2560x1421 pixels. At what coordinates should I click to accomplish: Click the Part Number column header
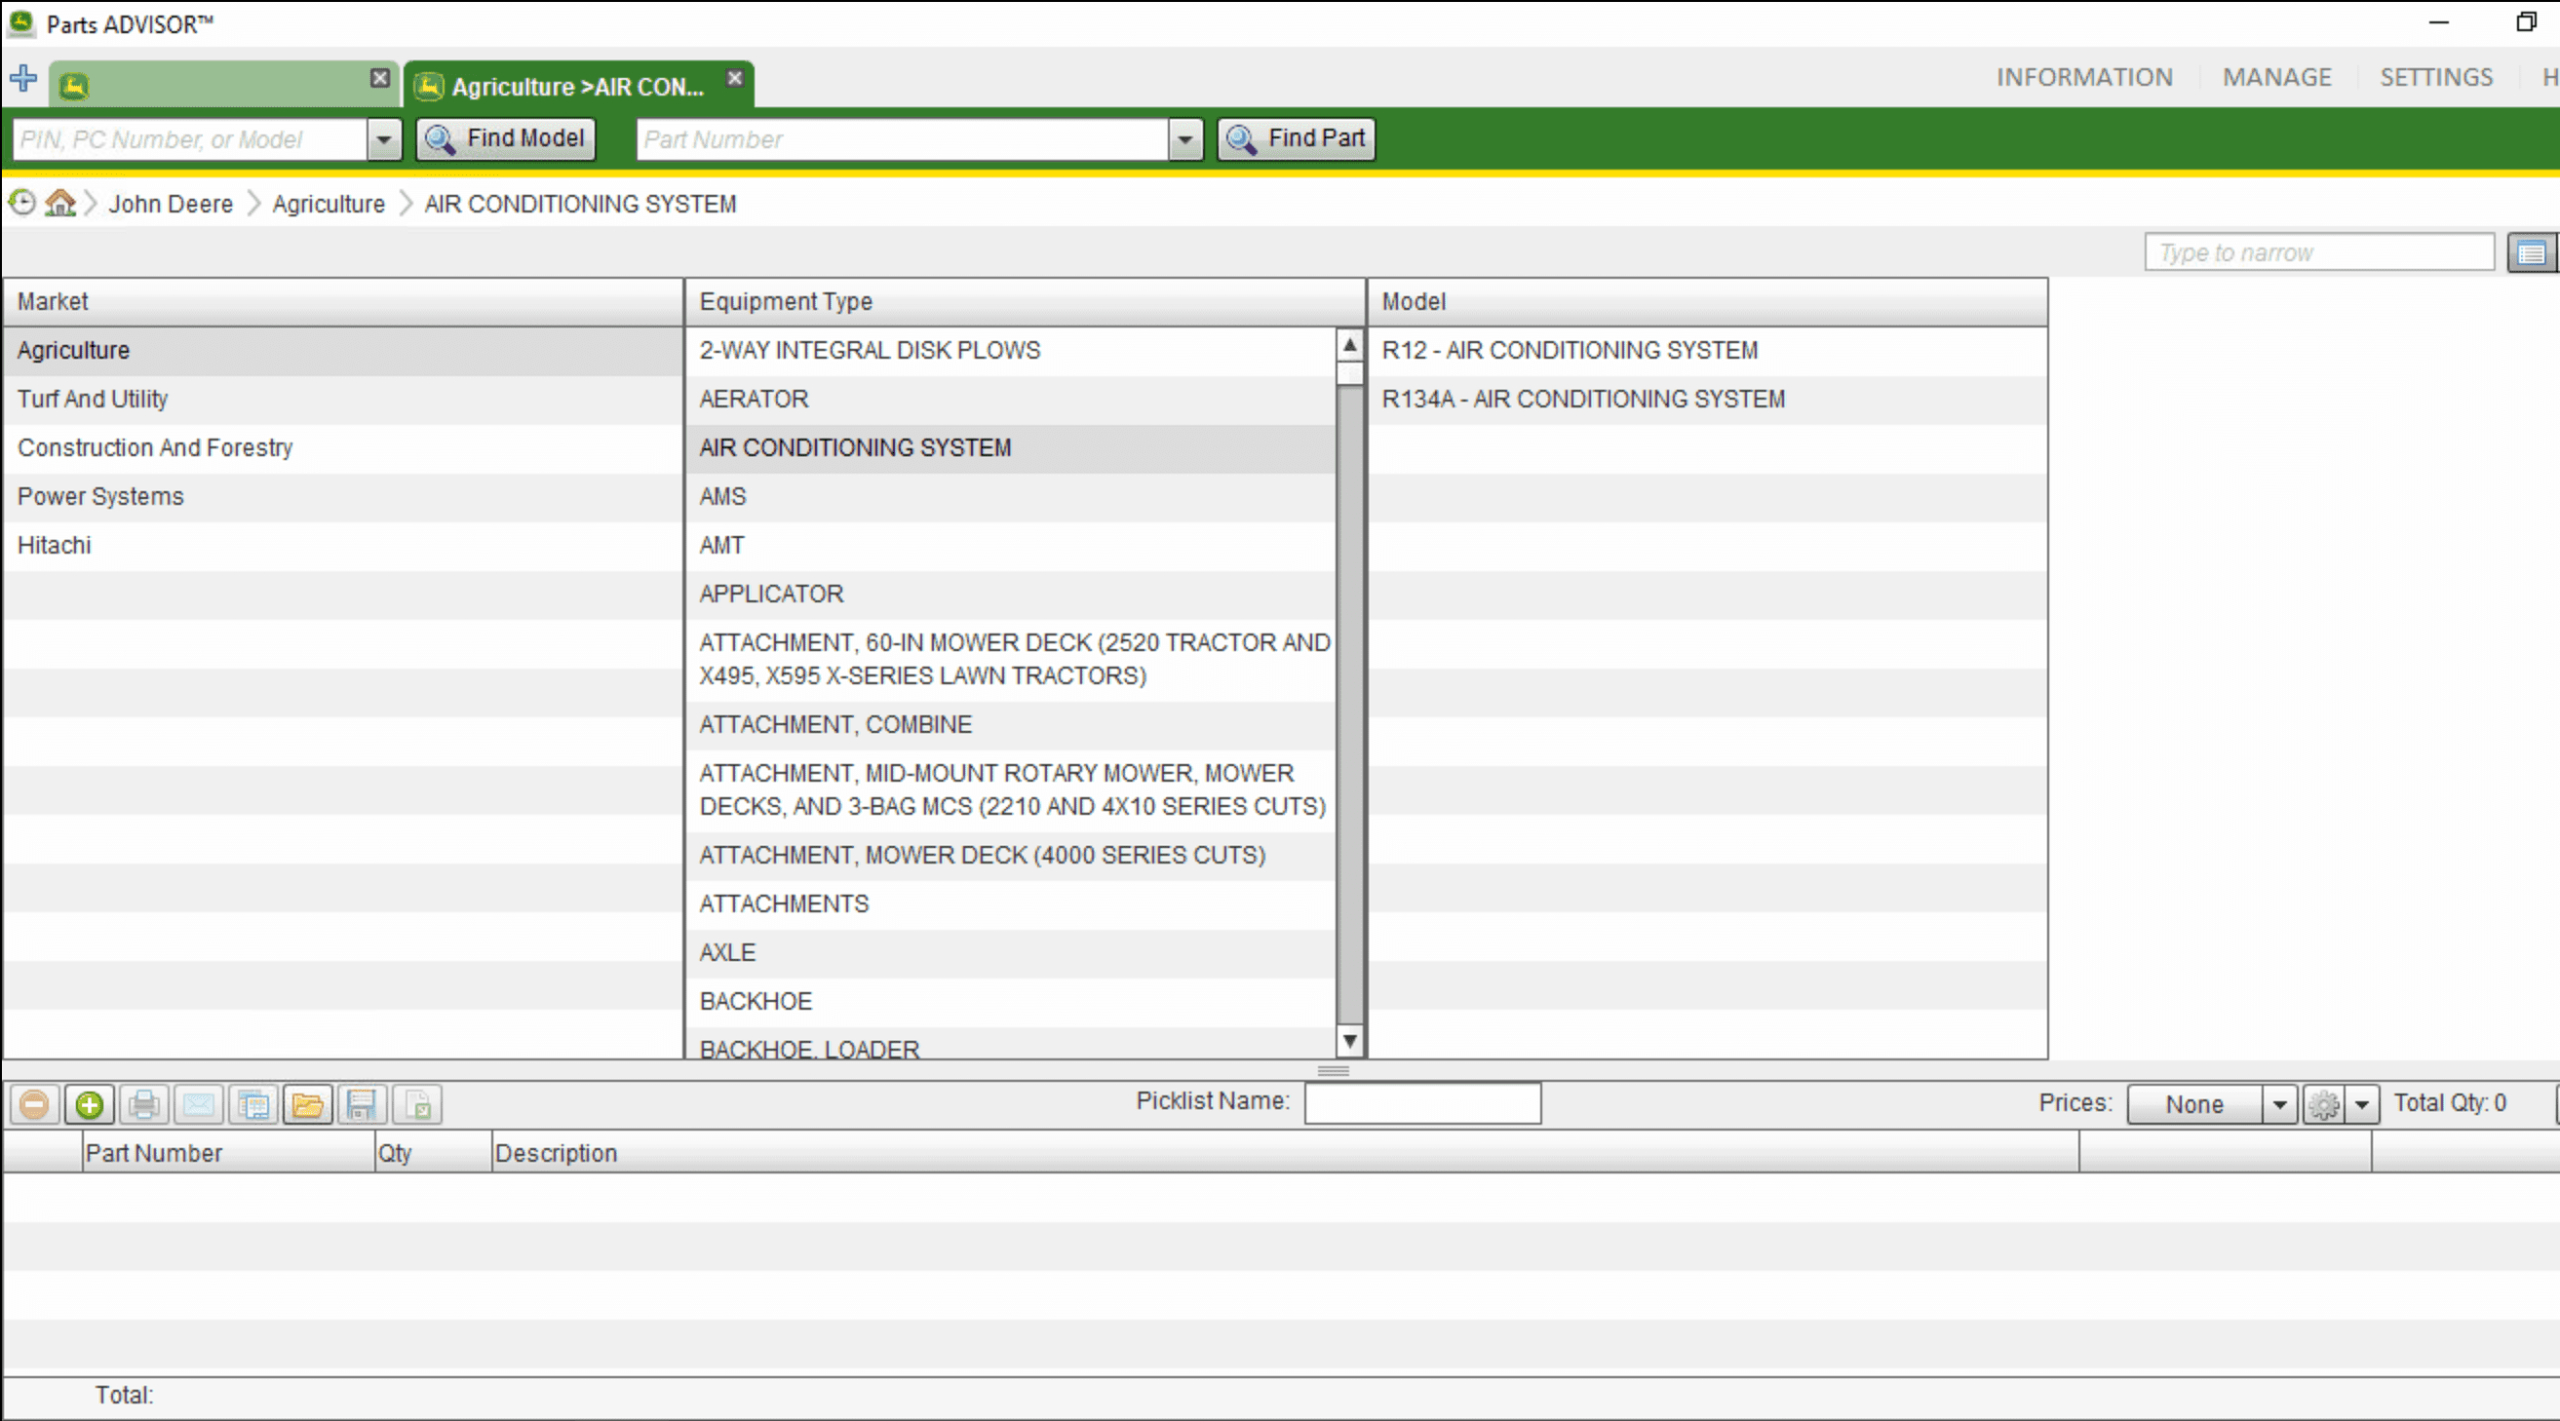[229, 1153]
